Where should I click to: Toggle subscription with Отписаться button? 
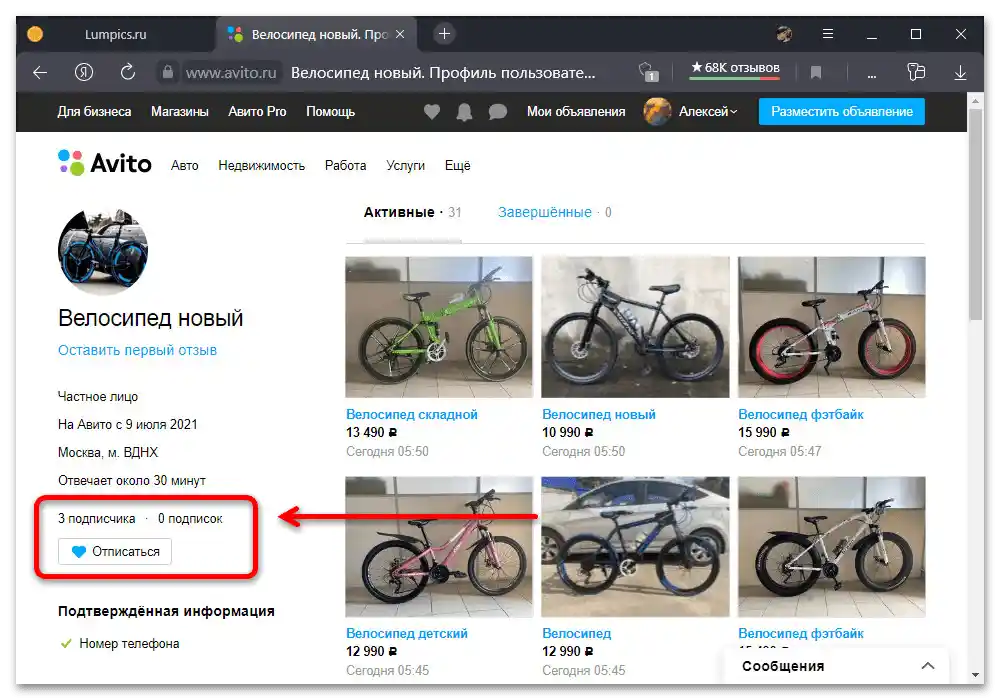tap(115, 551)
